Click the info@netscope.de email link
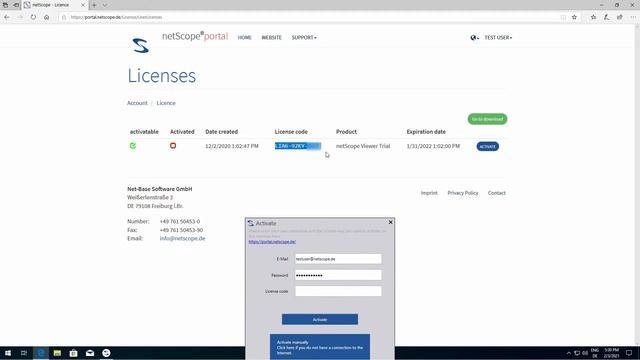 pyautogui.click(x=182, y=238)
